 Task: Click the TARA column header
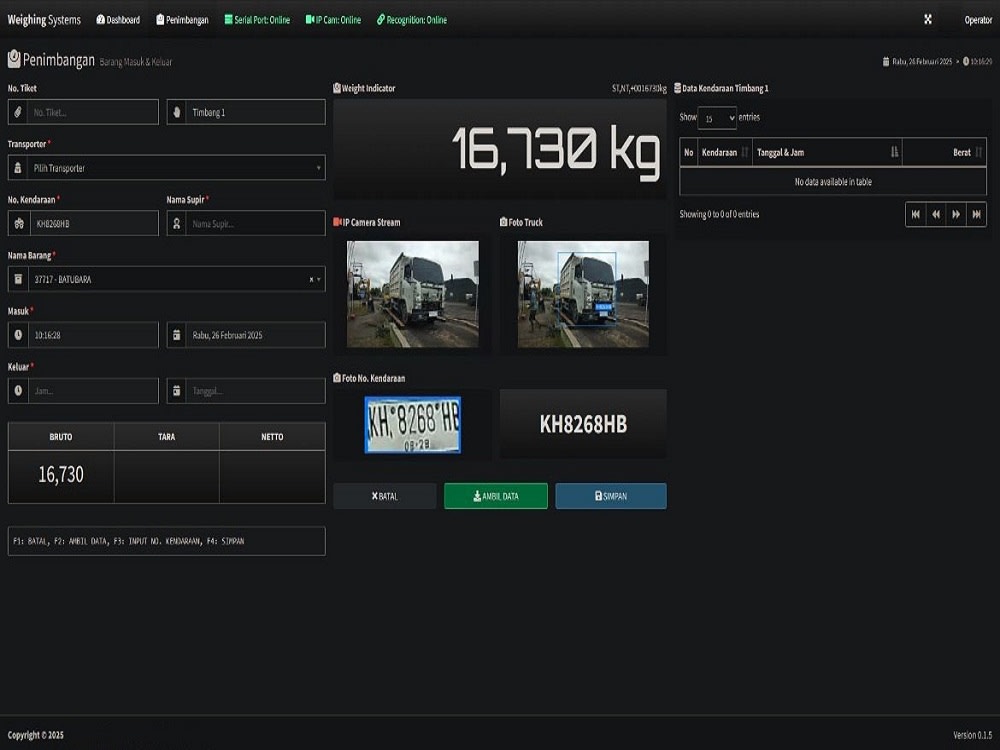pyautogui.click(x=166, y=437)
